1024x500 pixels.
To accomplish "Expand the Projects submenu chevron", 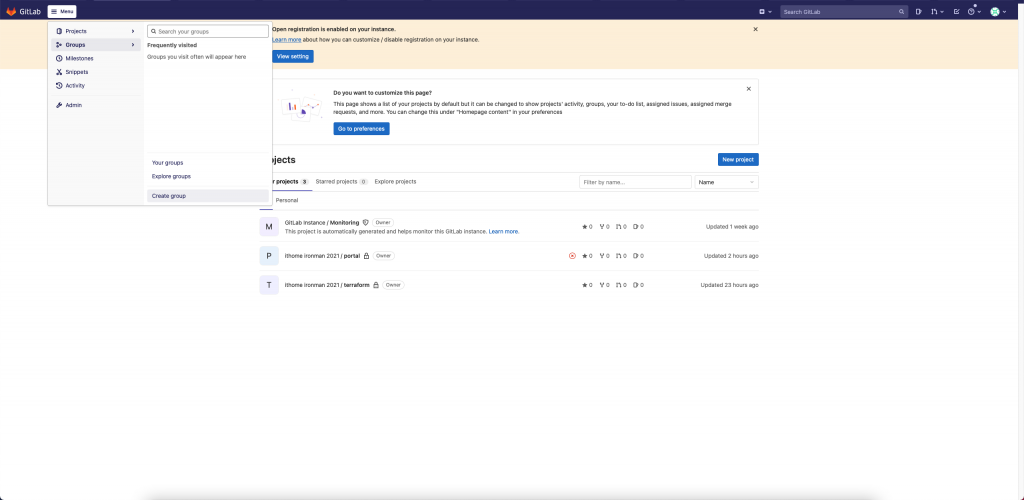I will click(133, 31).
